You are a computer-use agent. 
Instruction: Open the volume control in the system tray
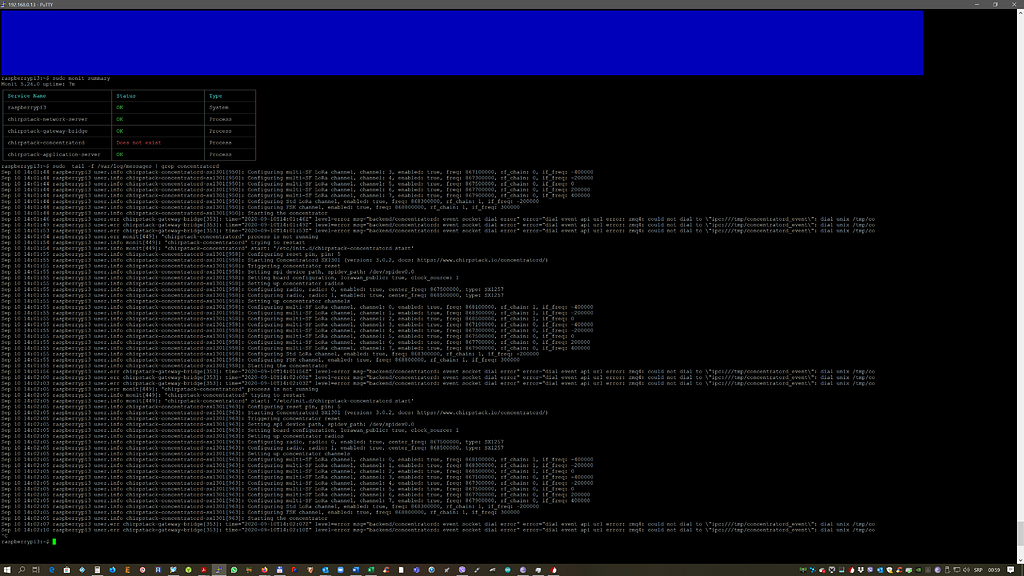[x=966, y=568]
